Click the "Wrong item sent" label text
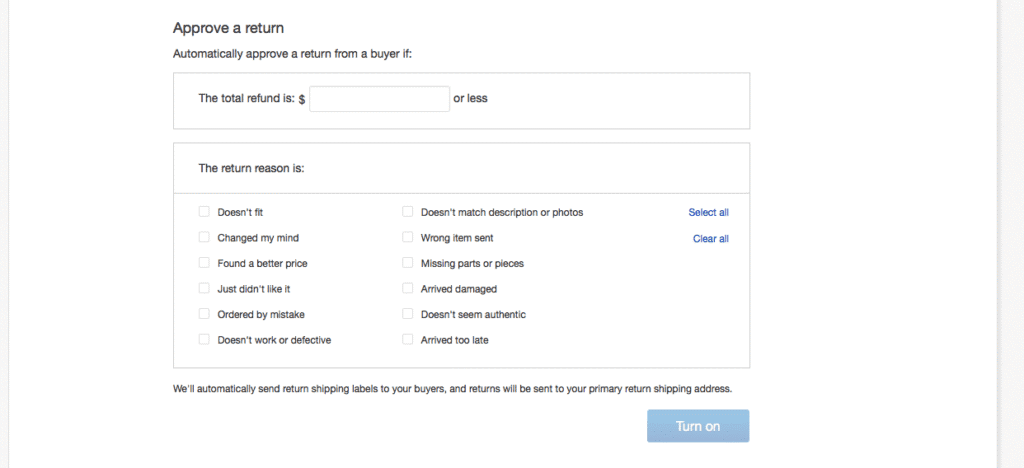 pos(457,239)
